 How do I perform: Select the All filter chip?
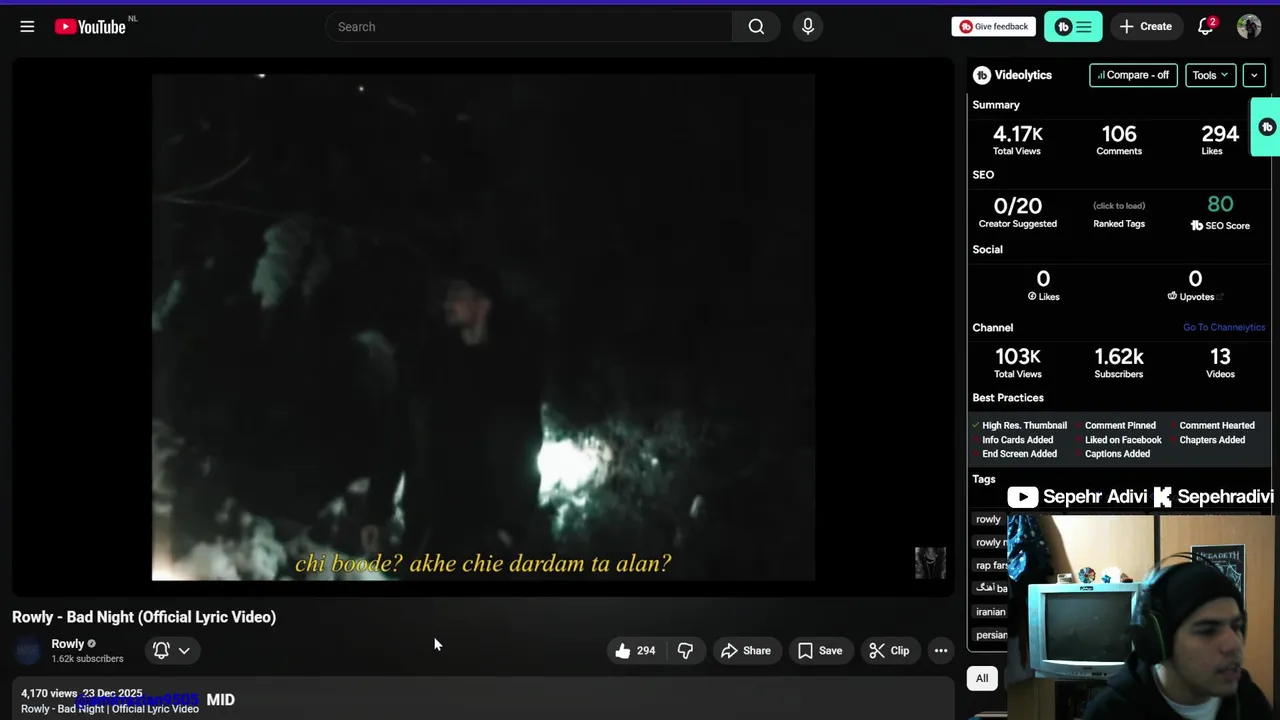(982, 678)
